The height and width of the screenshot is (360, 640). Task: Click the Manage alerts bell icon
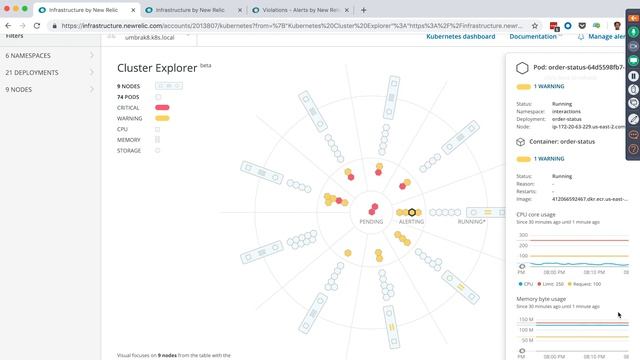[x=581, y=37]
